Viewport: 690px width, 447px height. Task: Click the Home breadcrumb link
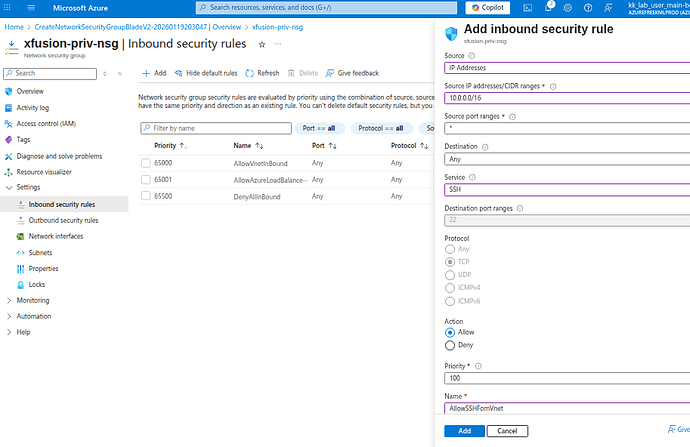pyautogui.click(x=14, y=27)
